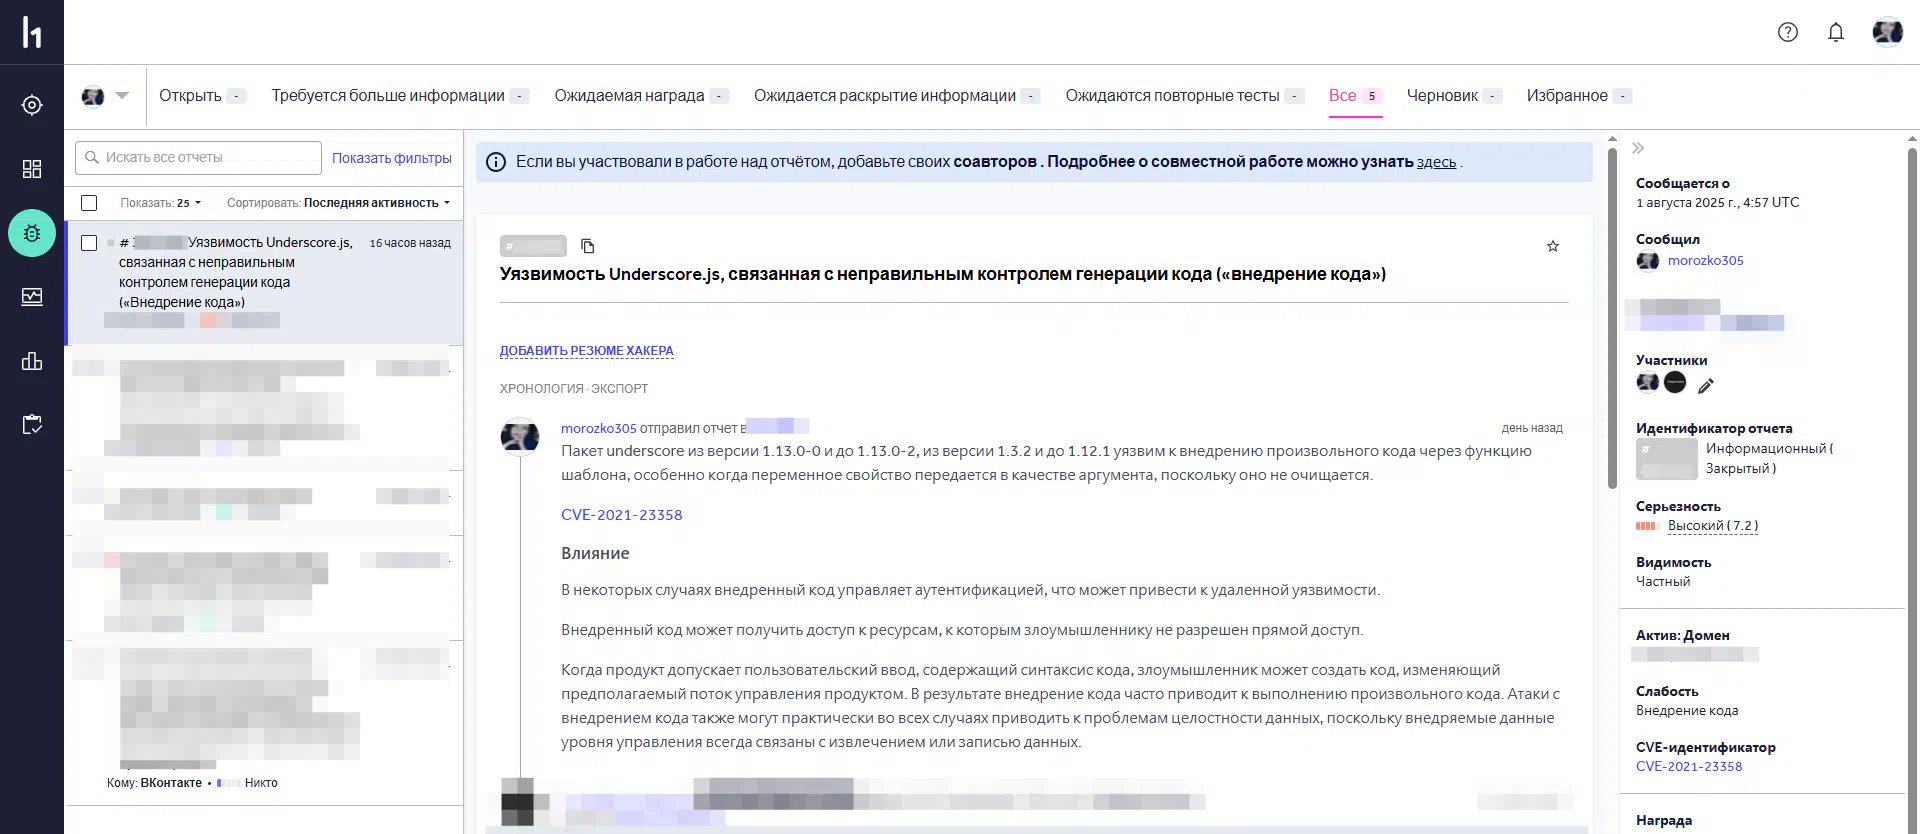Viewport: 1920px width, 834px height.
Task: Edit participants with the pencil icon
Action: (x=1706, y=385)
